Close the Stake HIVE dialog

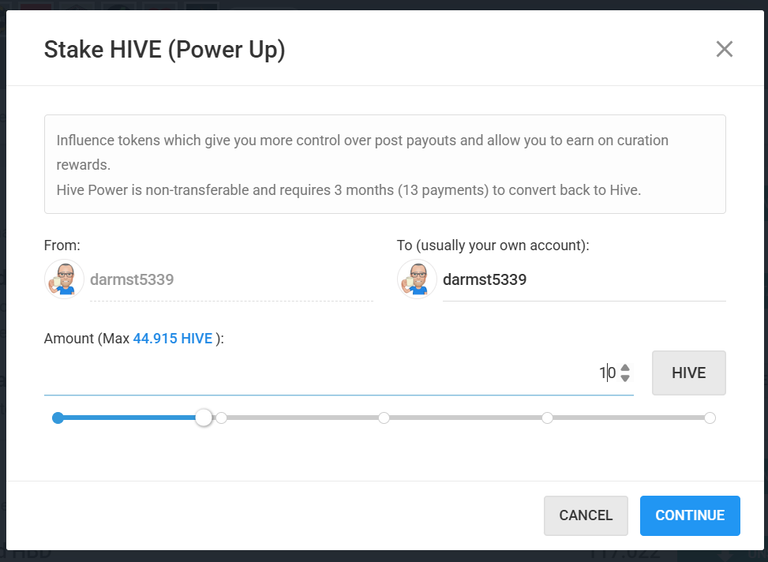click(x=724, y=49)
